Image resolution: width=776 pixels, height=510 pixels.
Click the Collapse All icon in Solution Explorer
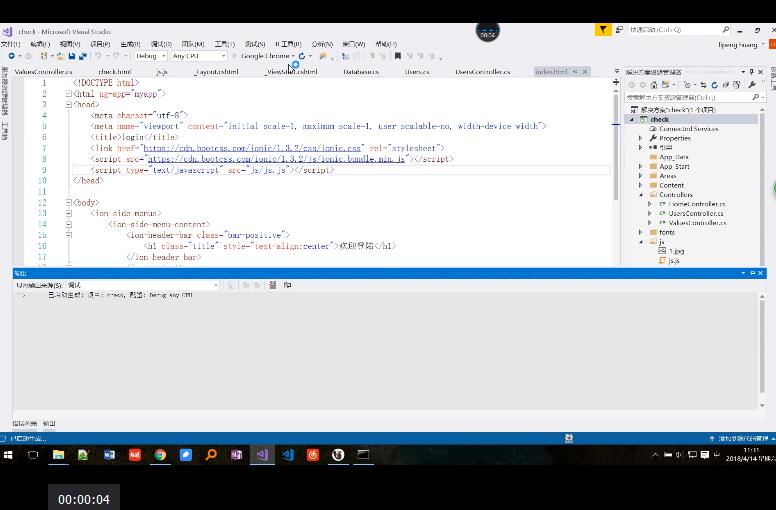click(726, 85)
